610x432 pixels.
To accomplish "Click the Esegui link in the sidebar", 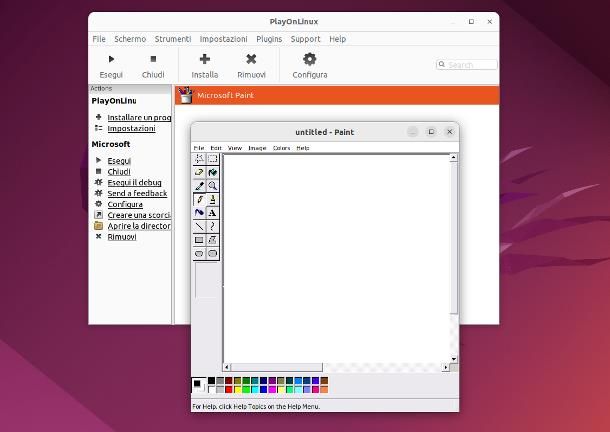I will click(x=119, y=161).
